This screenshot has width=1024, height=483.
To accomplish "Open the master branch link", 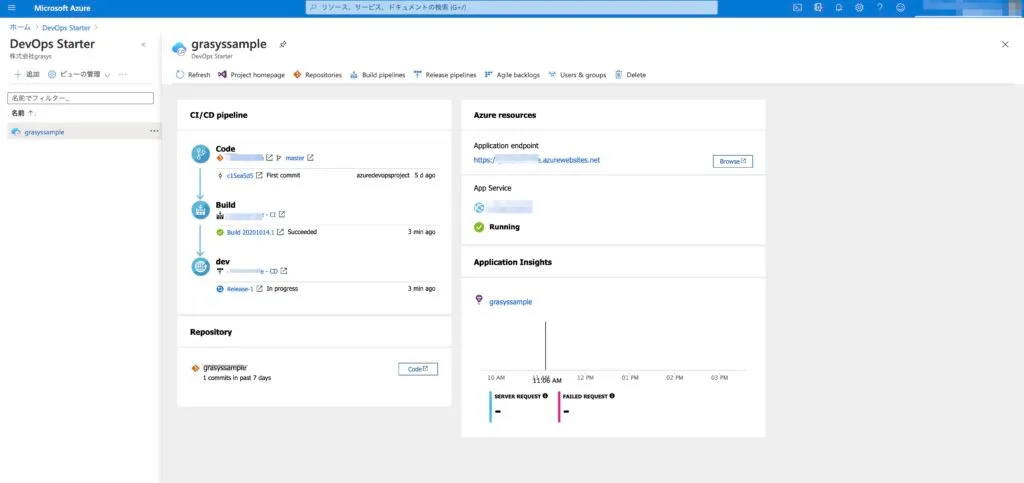I will coord(295,158).
